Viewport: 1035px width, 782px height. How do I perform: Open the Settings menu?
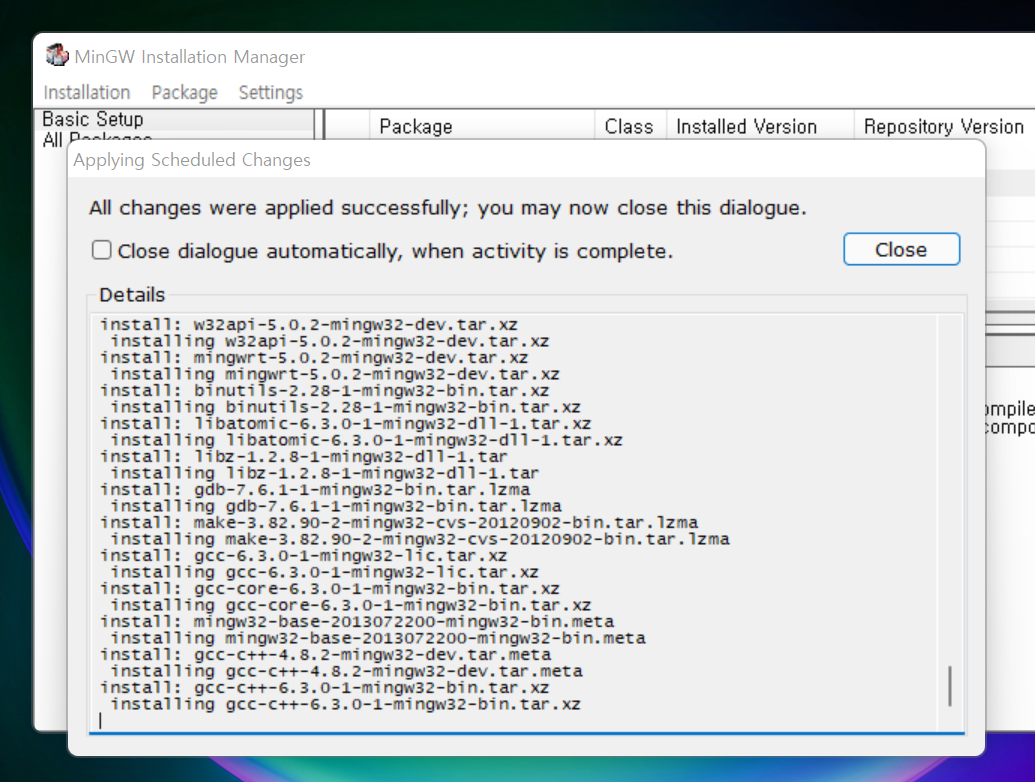tap(271, 92)
